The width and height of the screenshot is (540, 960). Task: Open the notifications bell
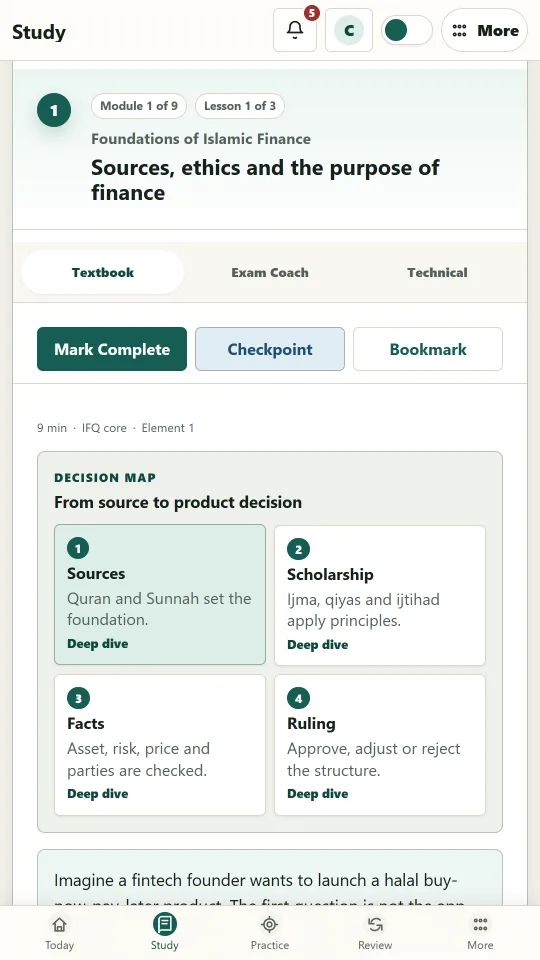[295, 30]
